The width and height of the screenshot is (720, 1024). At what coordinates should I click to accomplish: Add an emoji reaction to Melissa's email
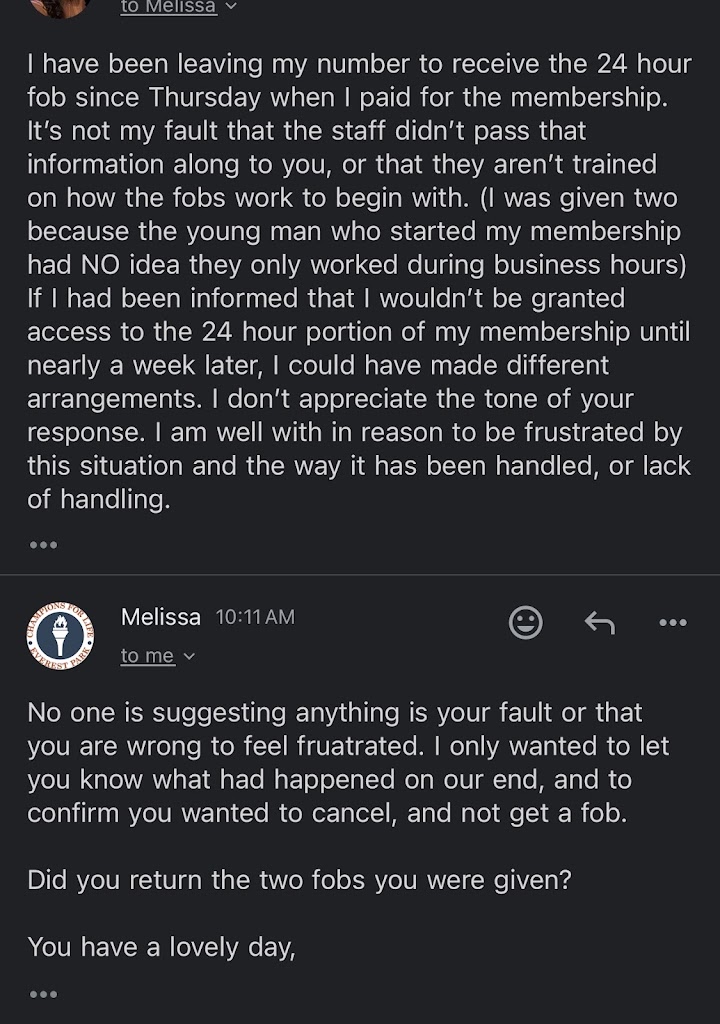[526, 622]
